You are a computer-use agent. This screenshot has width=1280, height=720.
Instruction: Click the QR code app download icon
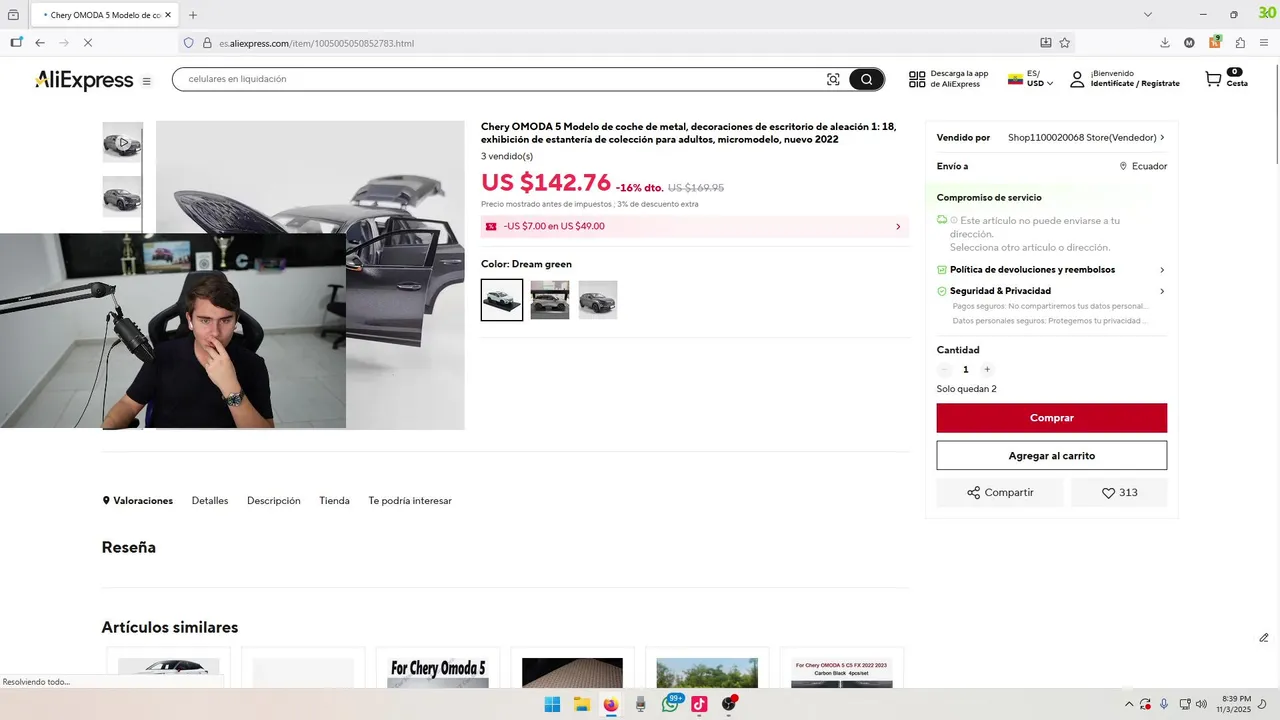coord(917,80)
